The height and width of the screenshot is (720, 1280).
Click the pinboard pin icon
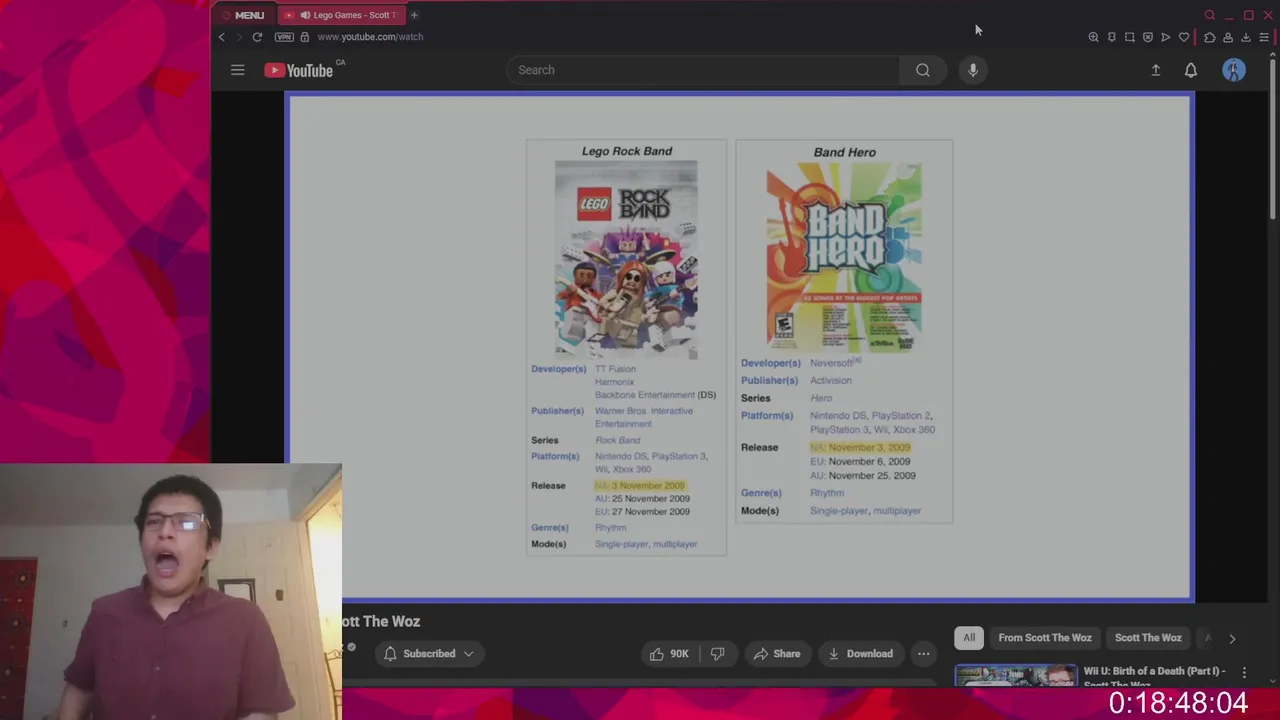[1111, 37]
